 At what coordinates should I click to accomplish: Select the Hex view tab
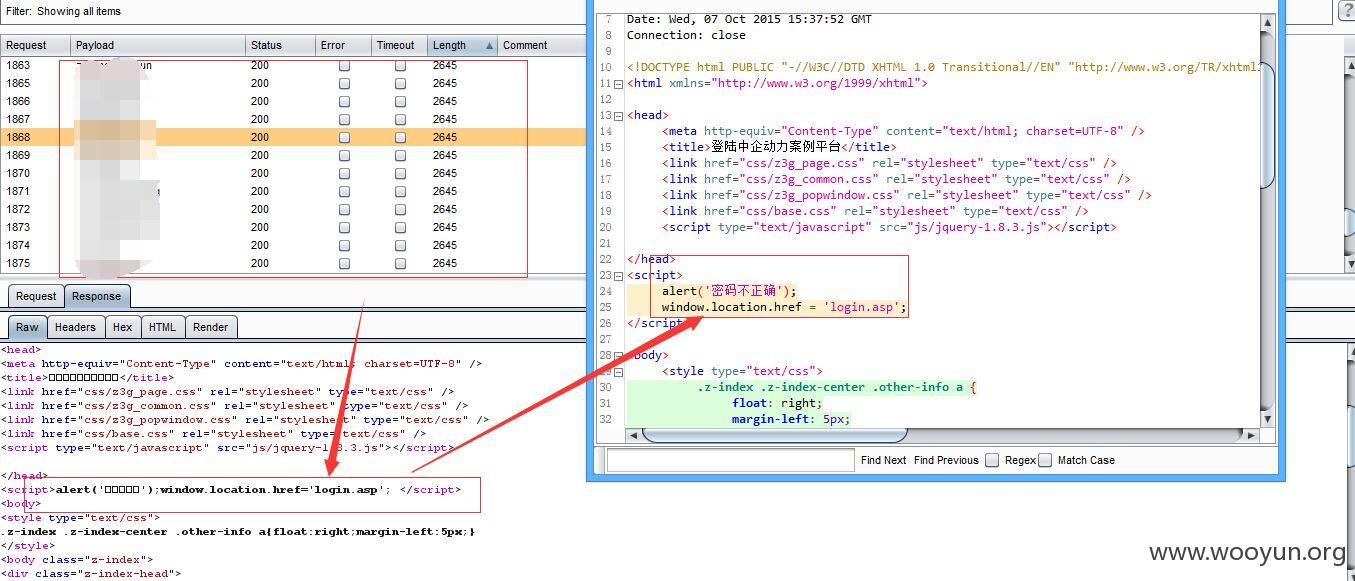pos(122,327)
